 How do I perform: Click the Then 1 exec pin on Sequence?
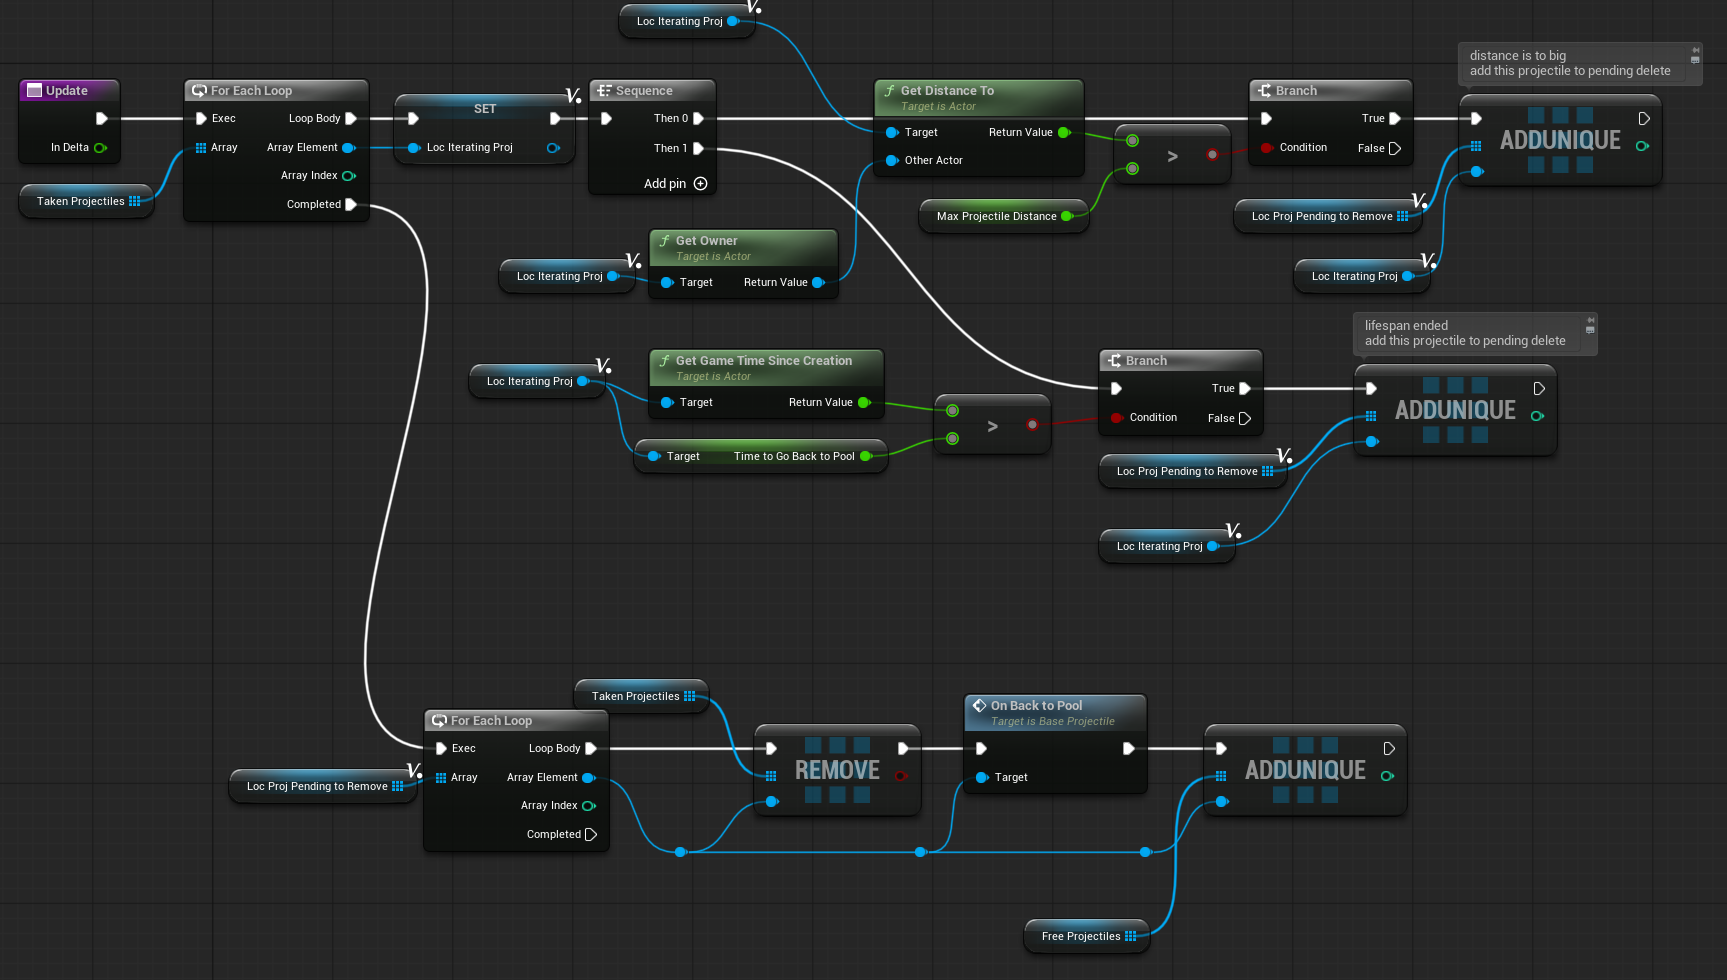[698, 148]
